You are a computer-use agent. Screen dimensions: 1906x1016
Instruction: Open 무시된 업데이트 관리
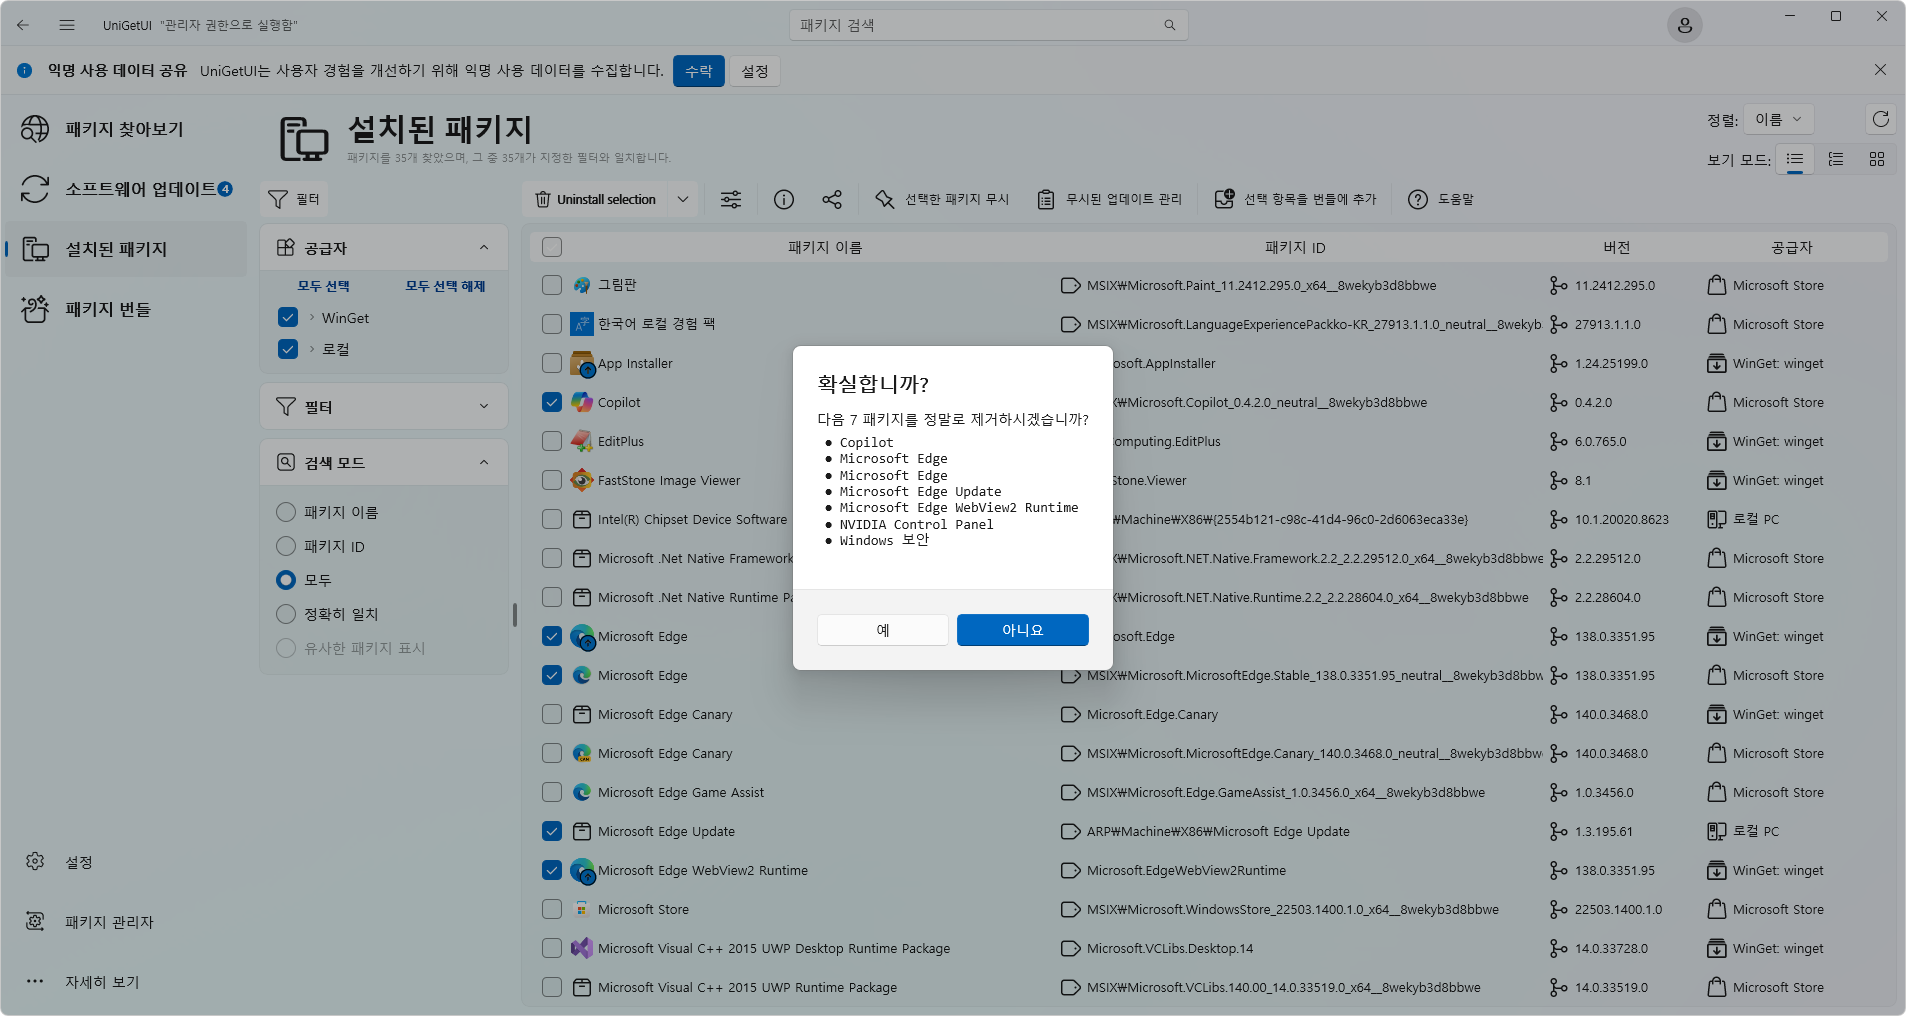(1110, 199)
